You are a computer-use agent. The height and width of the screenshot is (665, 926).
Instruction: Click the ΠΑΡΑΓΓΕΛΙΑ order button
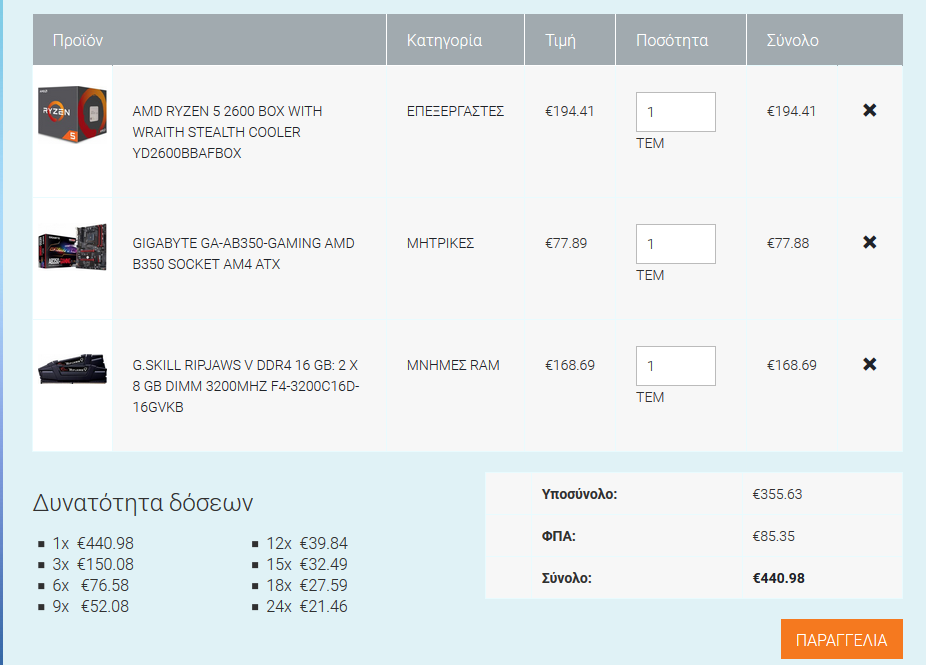[842, 640]
